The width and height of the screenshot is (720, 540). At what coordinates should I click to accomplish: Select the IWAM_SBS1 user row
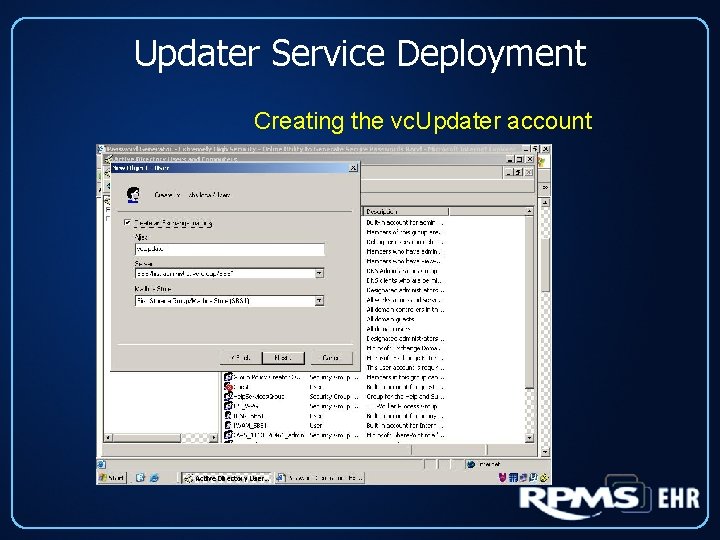(x=334, y=426)
